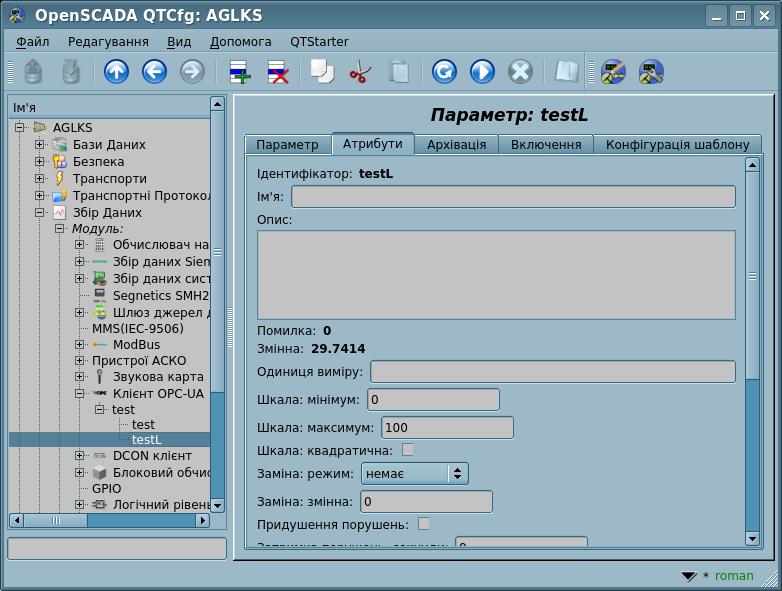This screenshot has height=591, width=782.
Task: Refresh the page with the reload icon
Action: coord(444,72)
